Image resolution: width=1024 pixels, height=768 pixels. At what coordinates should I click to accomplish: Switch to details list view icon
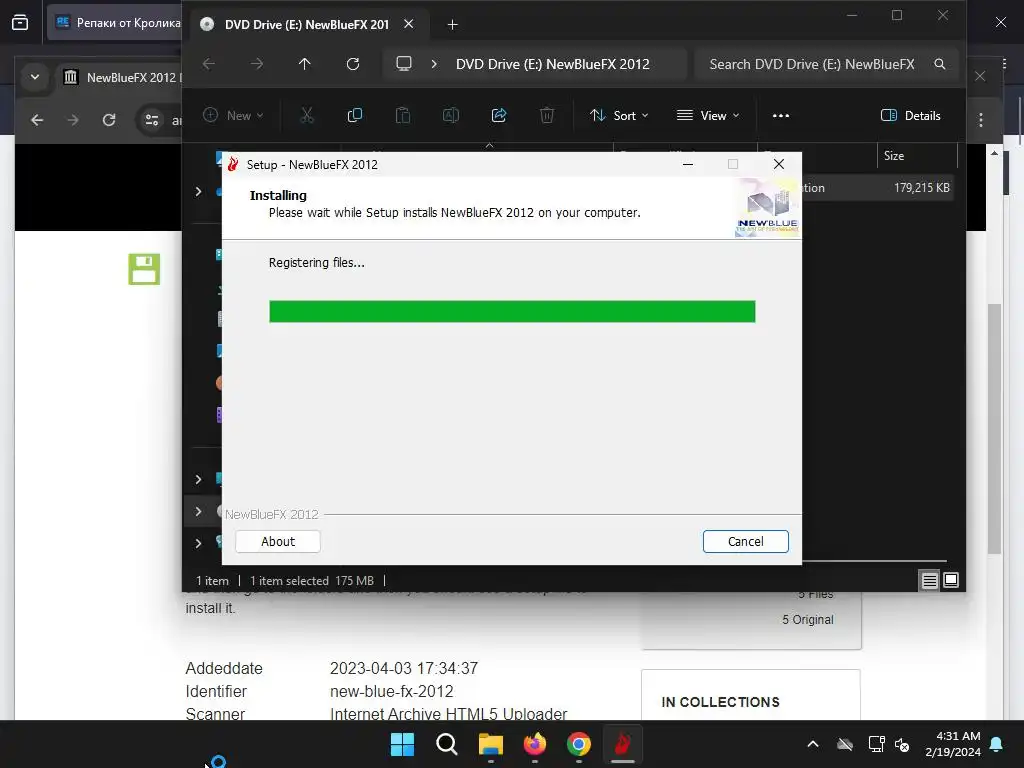pos(929,580)
